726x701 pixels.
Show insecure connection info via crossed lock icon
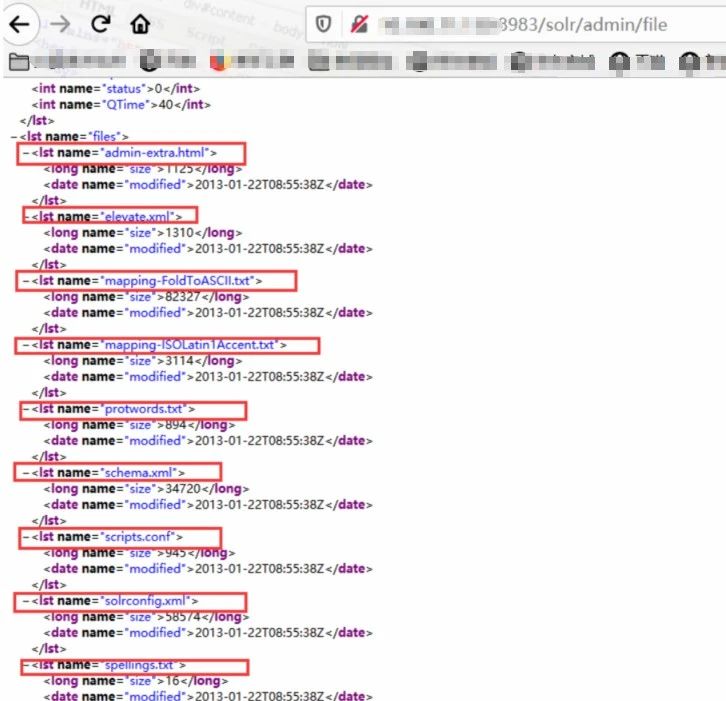[356, 25]
